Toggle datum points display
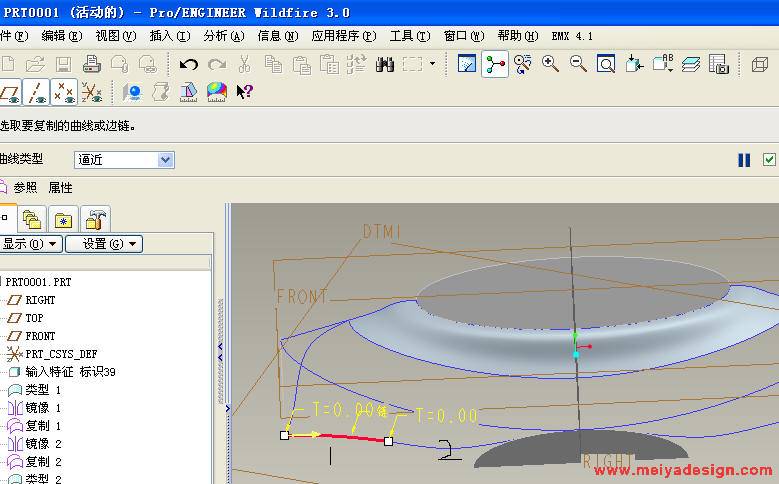Viewport: 779px width, 484px height. [x=64, y=92]
